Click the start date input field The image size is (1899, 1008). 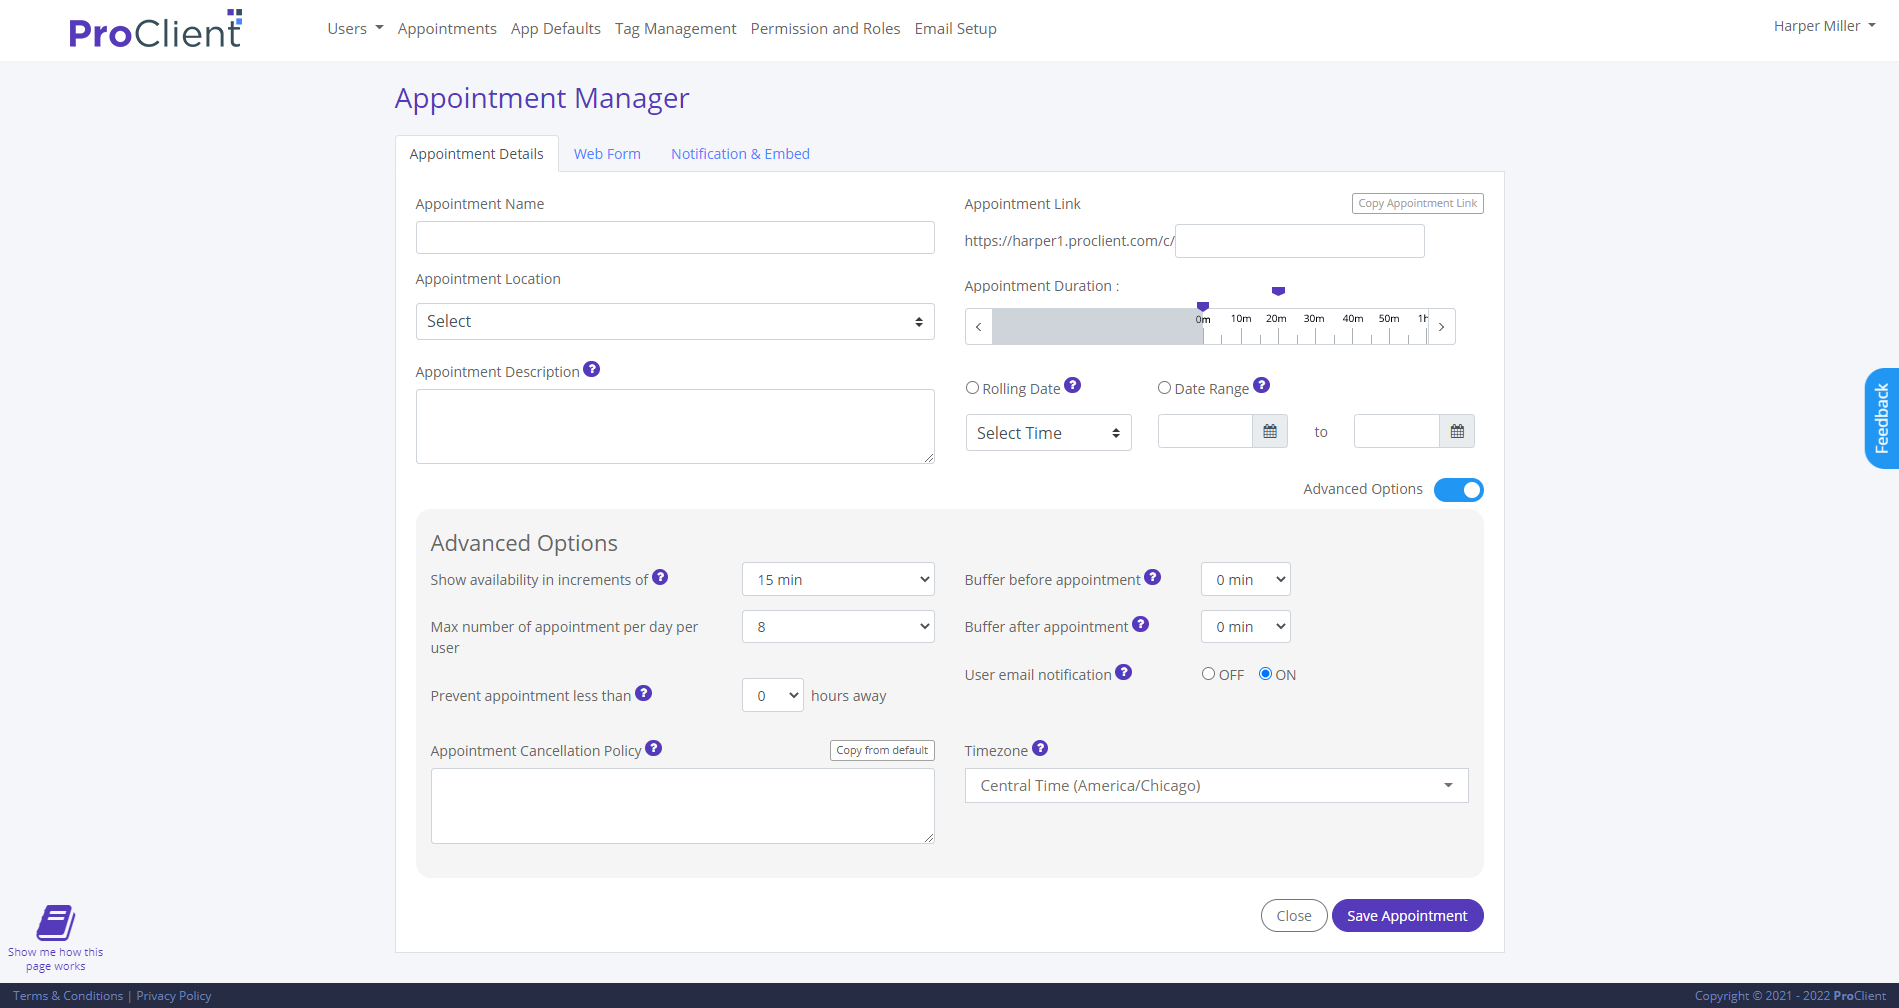click(1205, 431)
